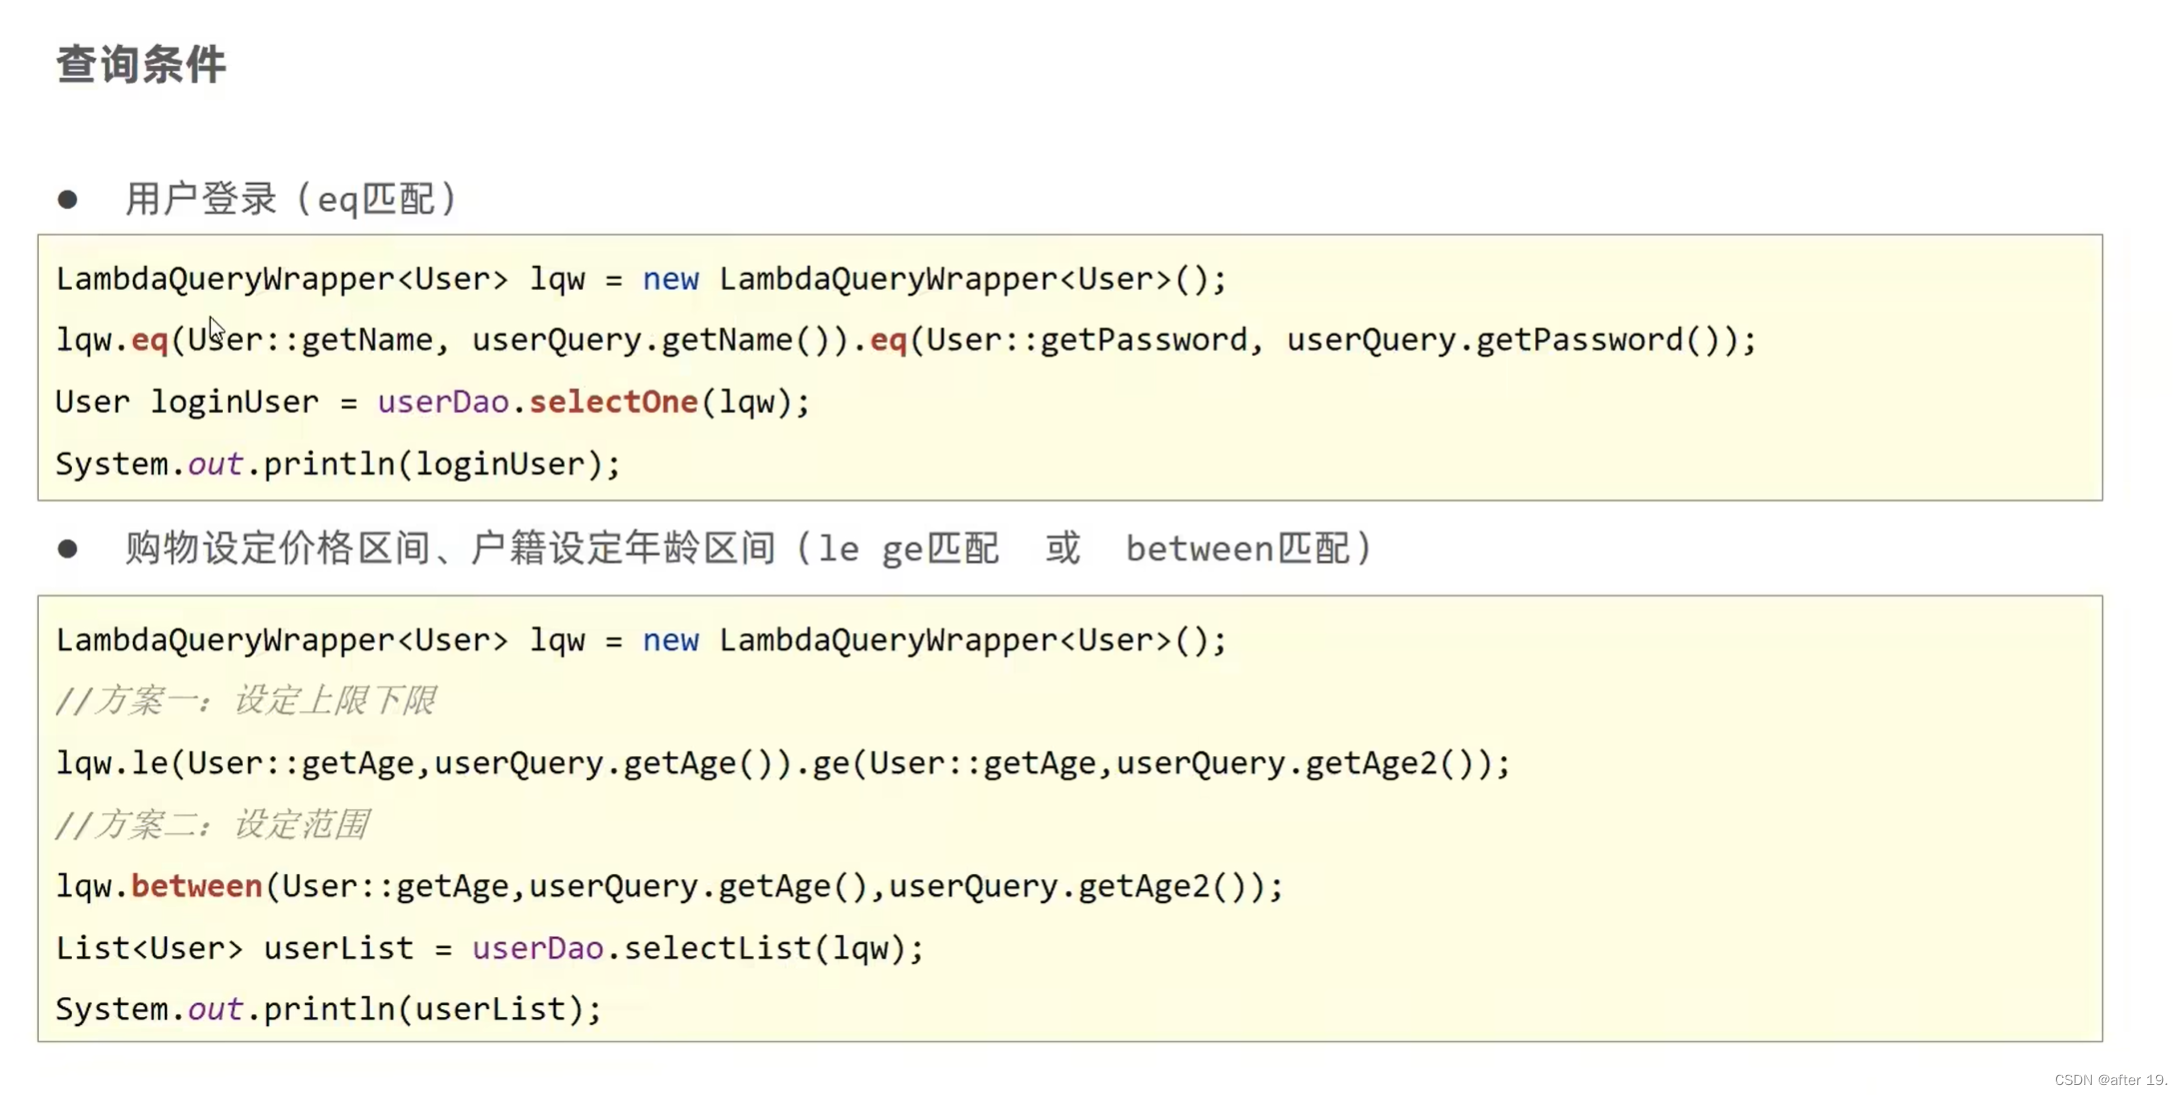The image size is (2183, 1095).
Task: Click the second red eq before getPassword
Action: [x=888, y=340]
